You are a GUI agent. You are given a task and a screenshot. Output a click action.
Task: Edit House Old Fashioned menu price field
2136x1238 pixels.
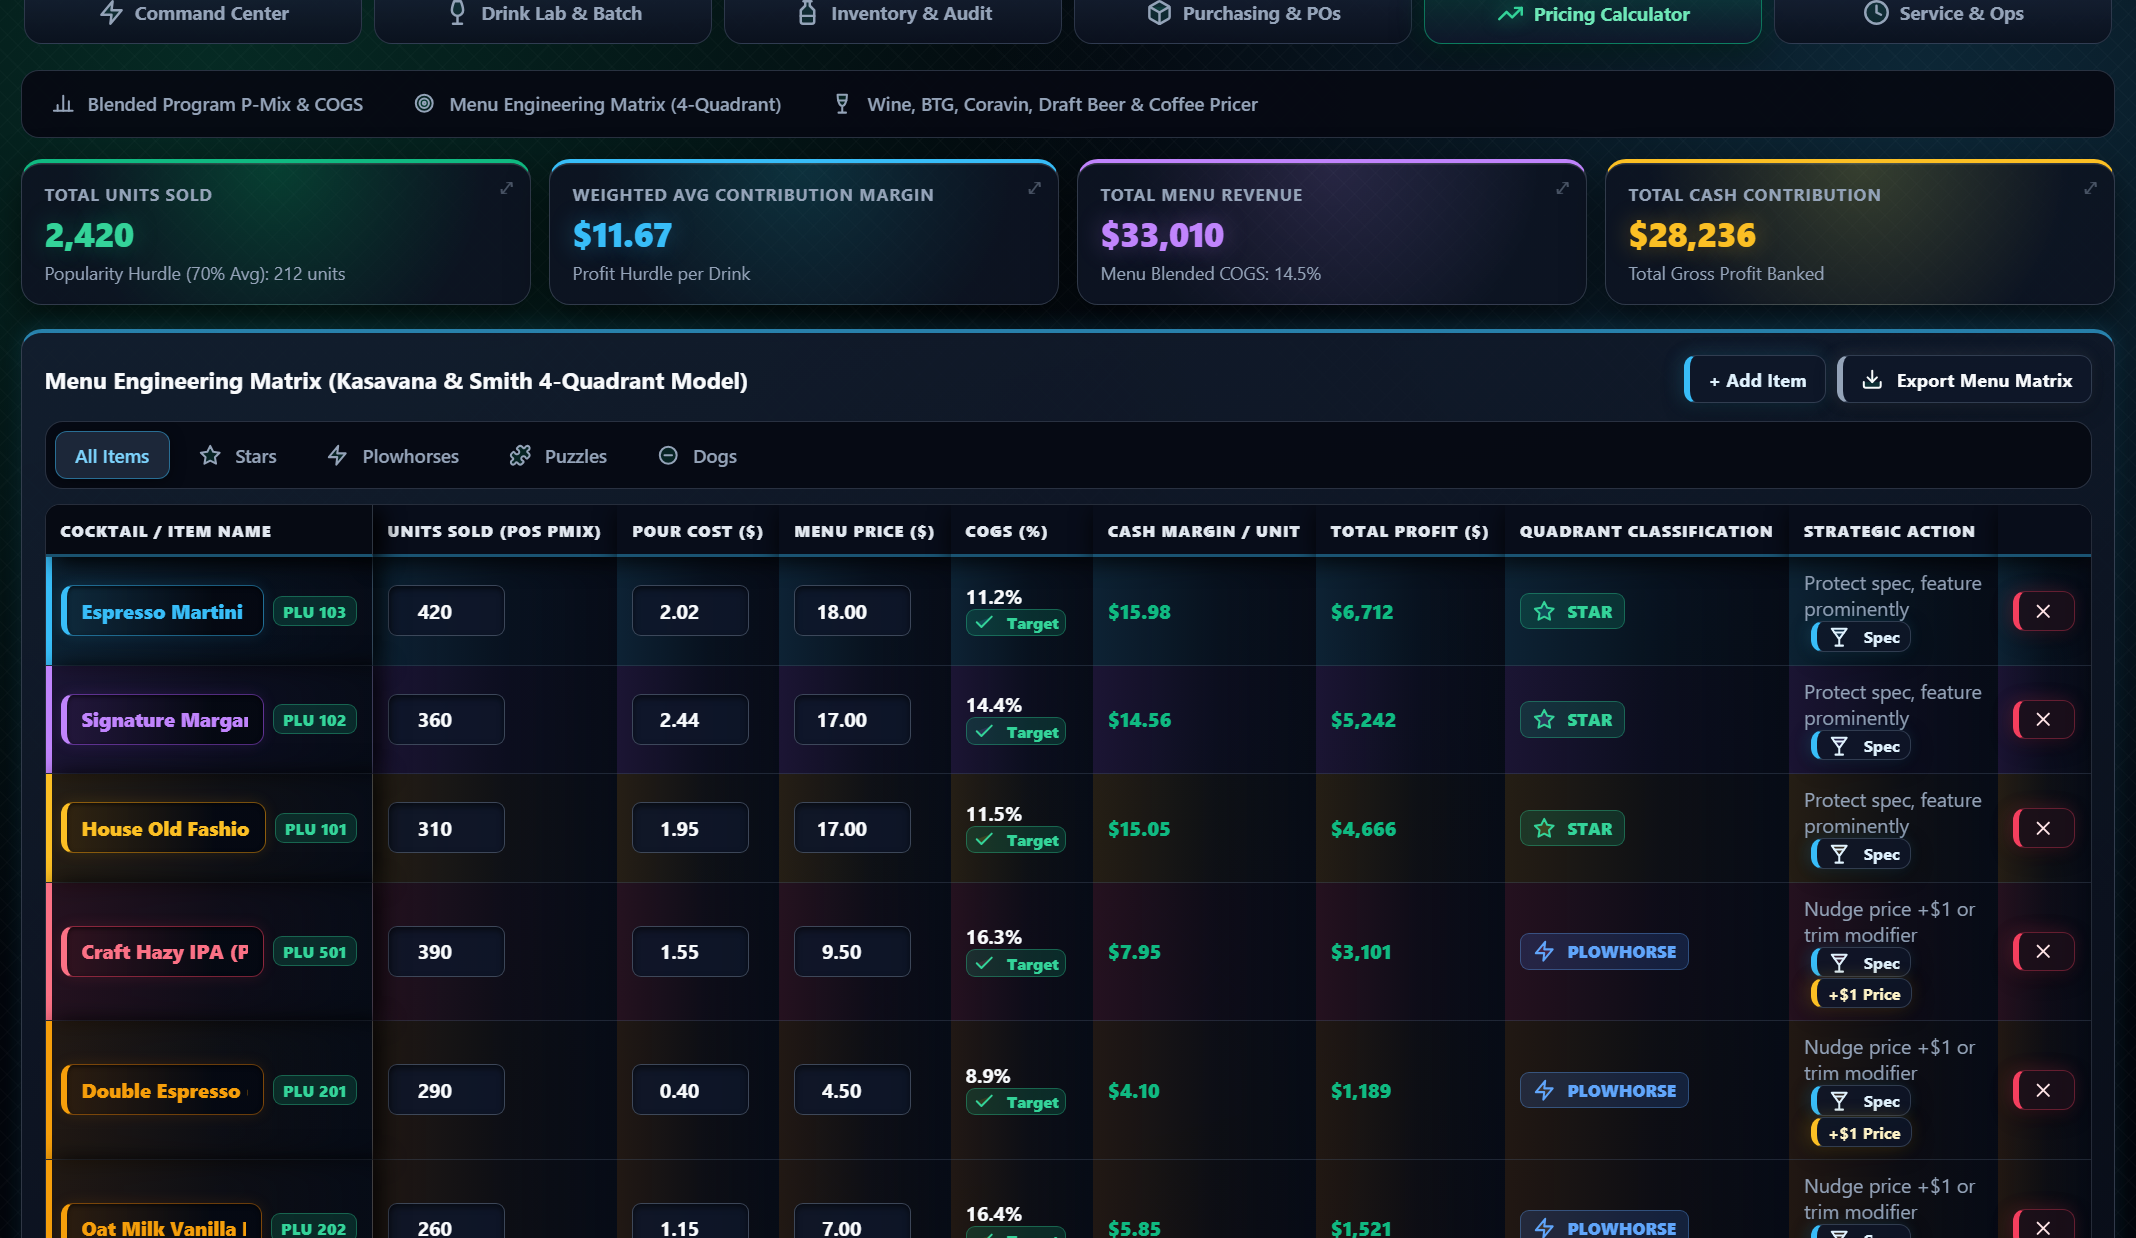tap(852, 828)
